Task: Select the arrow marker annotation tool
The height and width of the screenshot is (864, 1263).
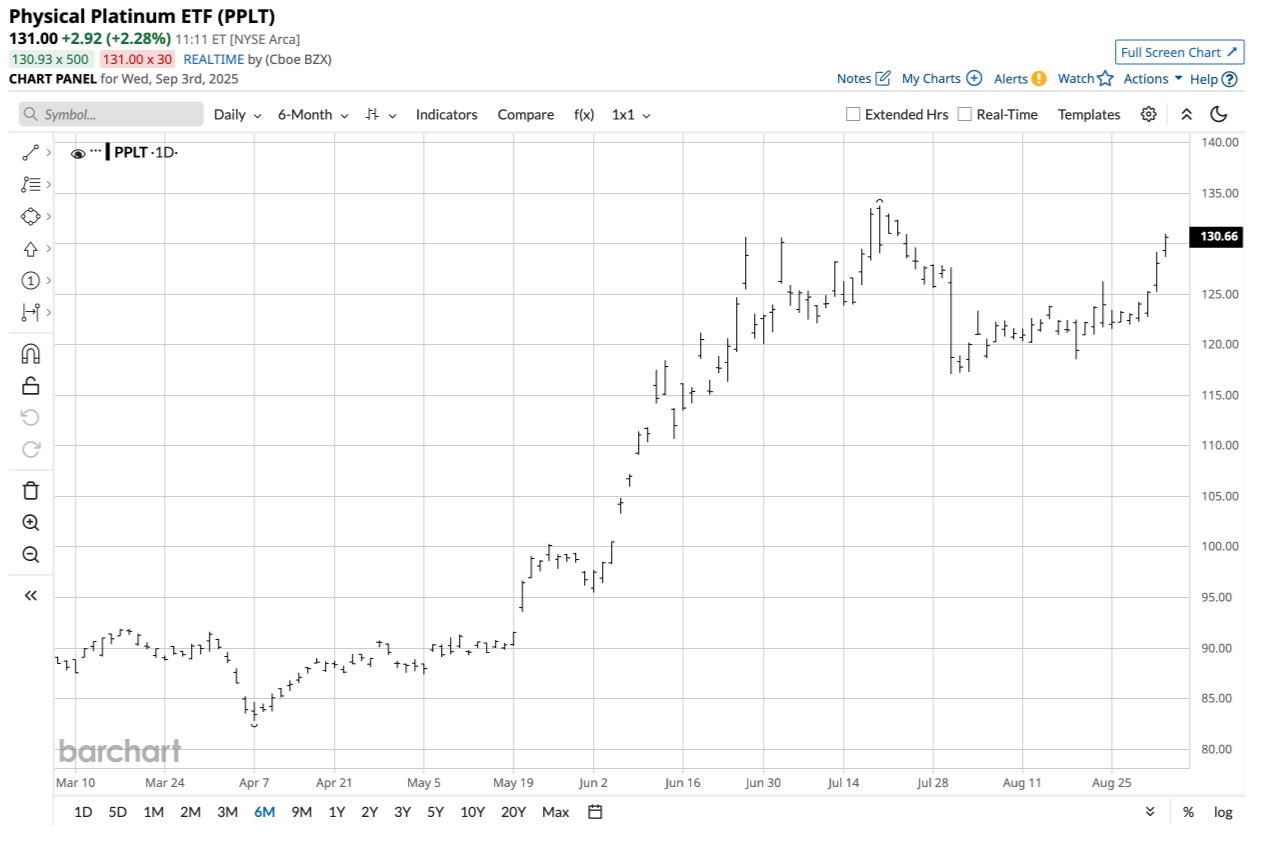Action: pyautogui.click(x=30, y=248)
